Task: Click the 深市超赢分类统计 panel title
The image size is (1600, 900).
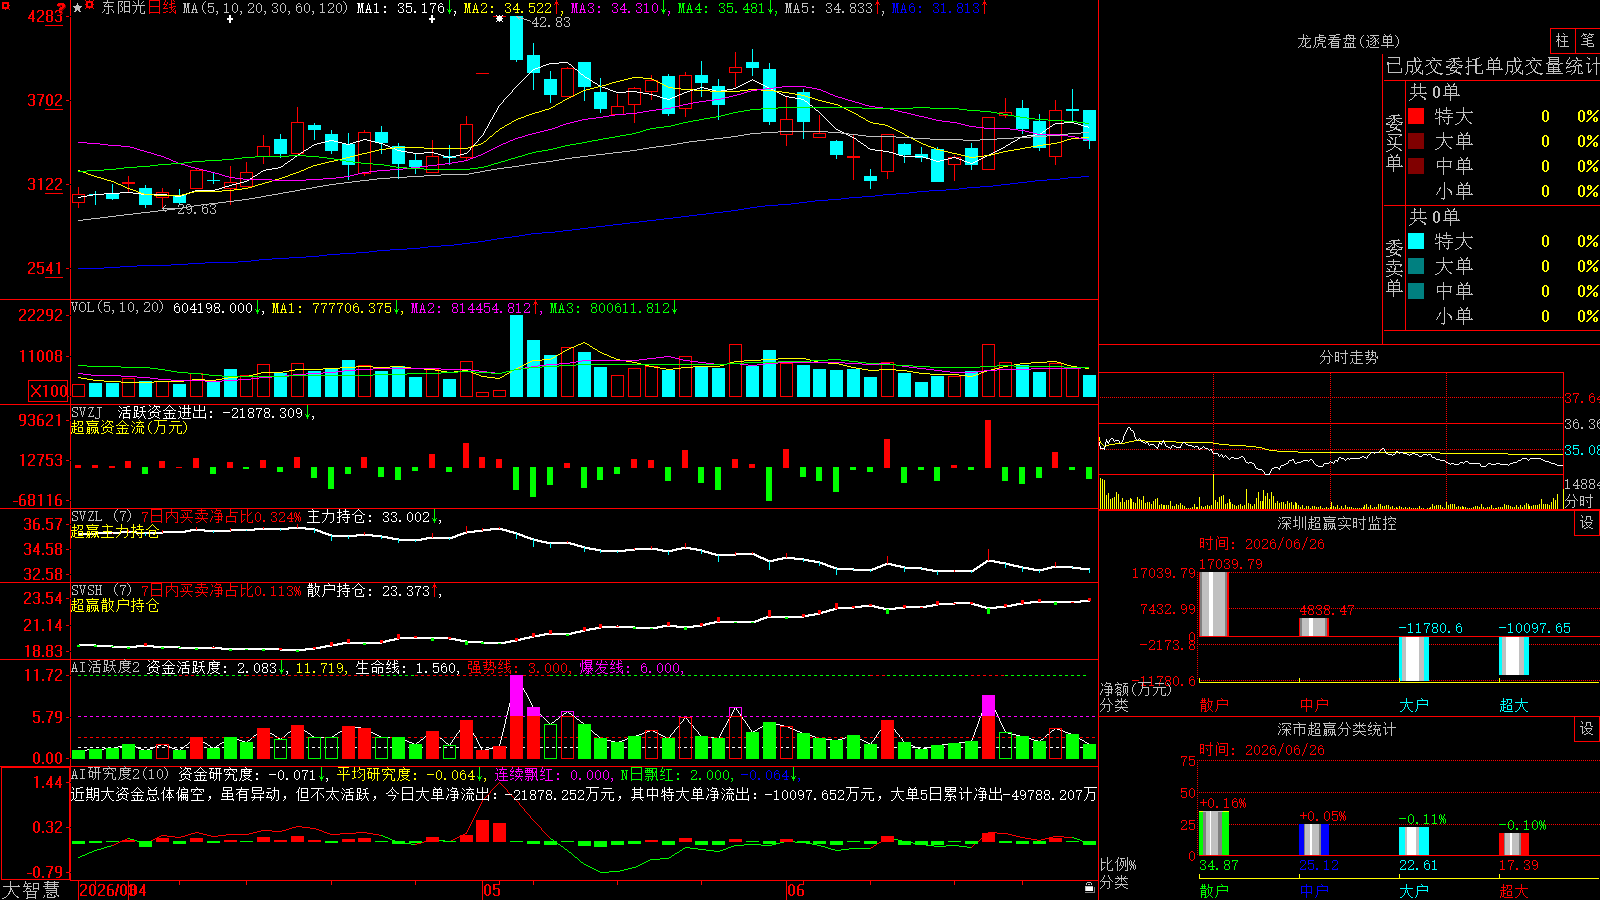Action: [1337, 729]
